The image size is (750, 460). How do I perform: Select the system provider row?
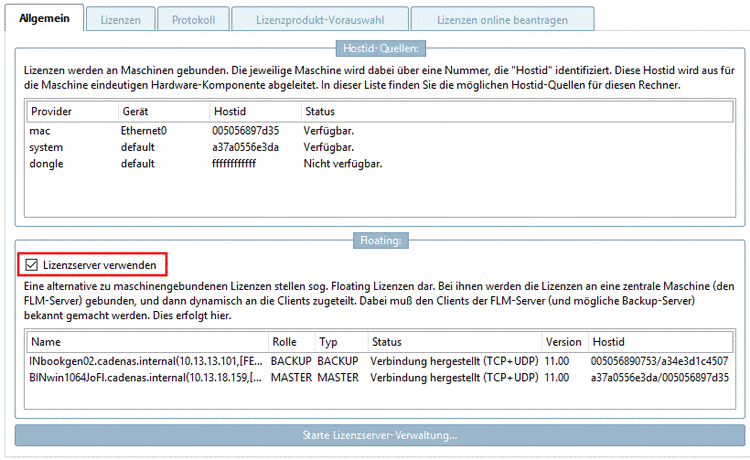[380, 147]
